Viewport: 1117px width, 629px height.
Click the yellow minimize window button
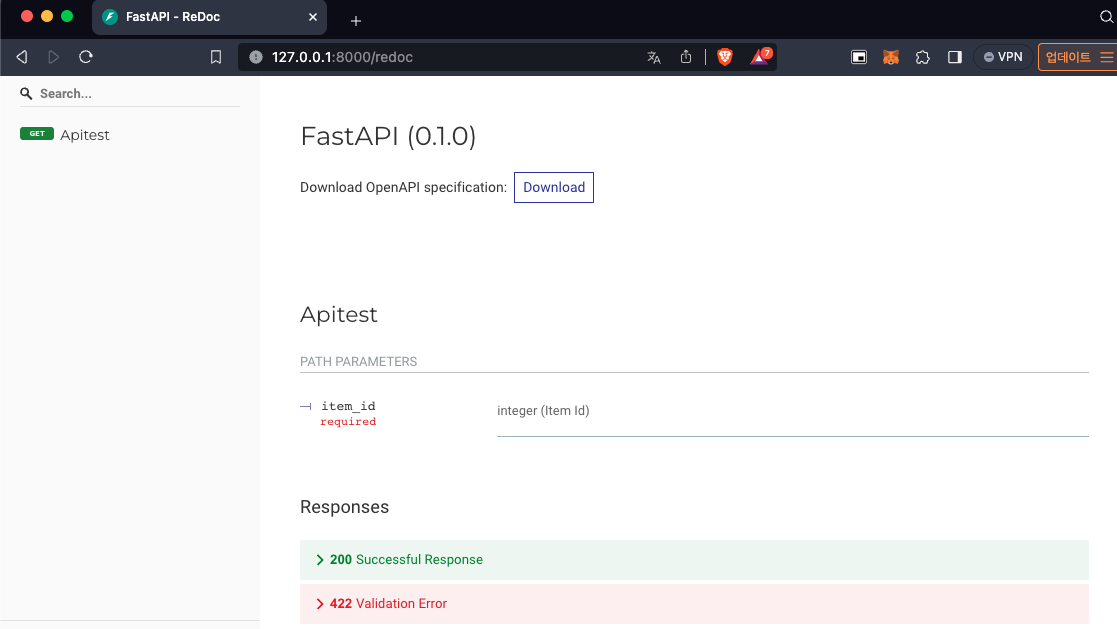[x=47, y=16]
